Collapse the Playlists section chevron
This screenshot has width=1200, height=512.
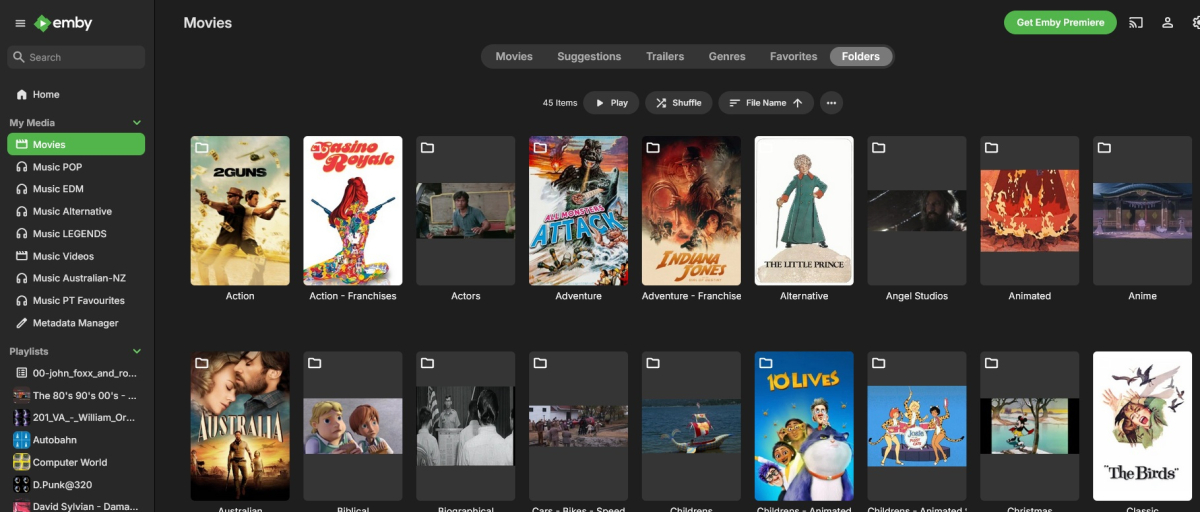point(137,351)
